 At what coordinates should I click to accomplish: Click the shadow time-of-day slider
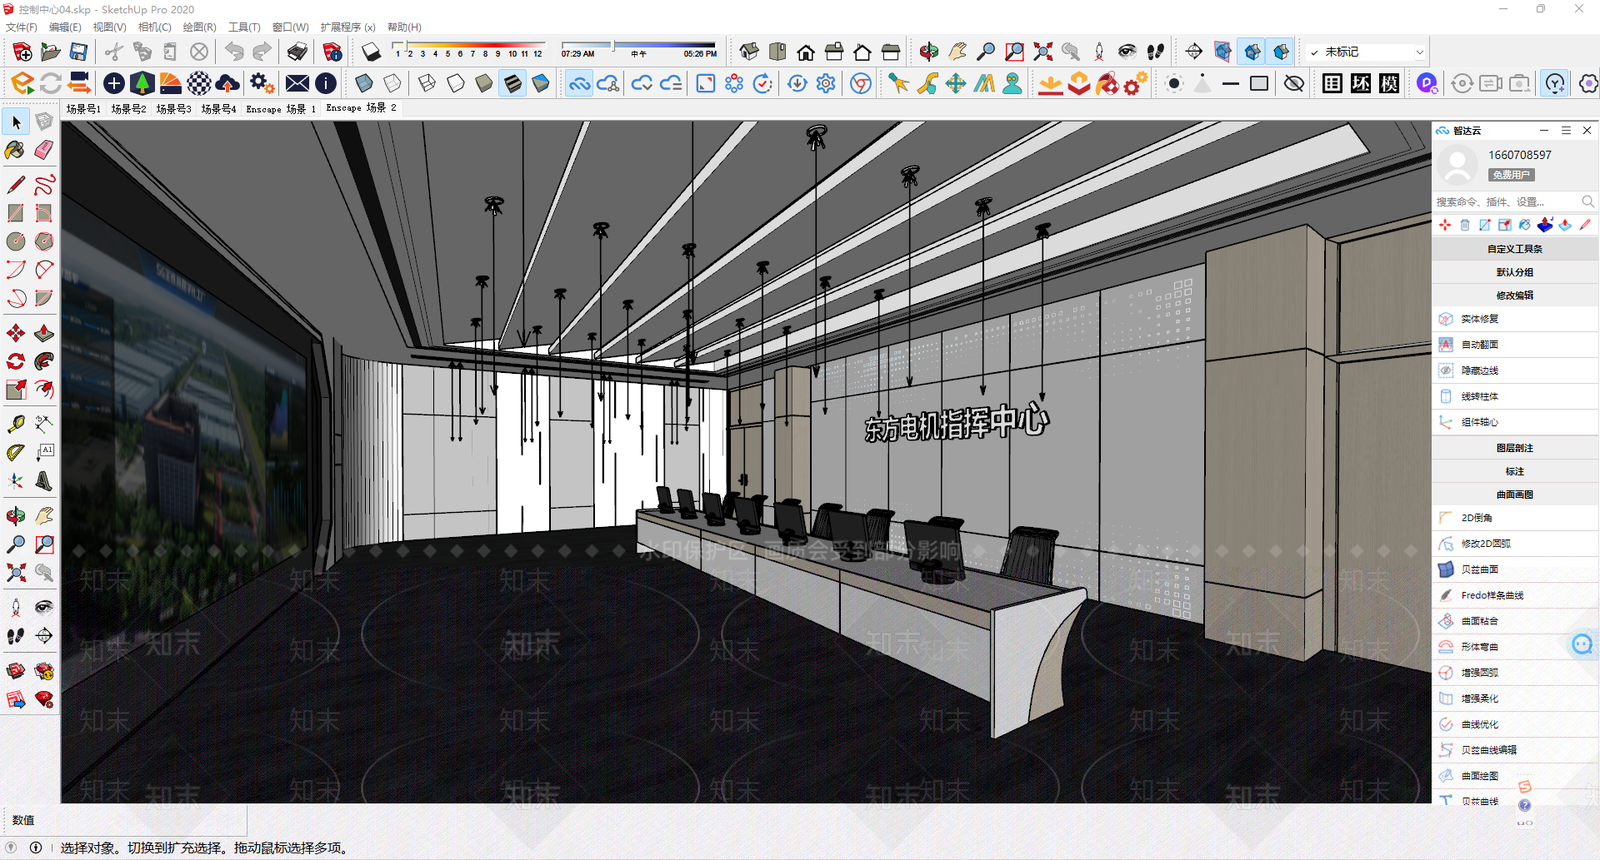[639, 45]
